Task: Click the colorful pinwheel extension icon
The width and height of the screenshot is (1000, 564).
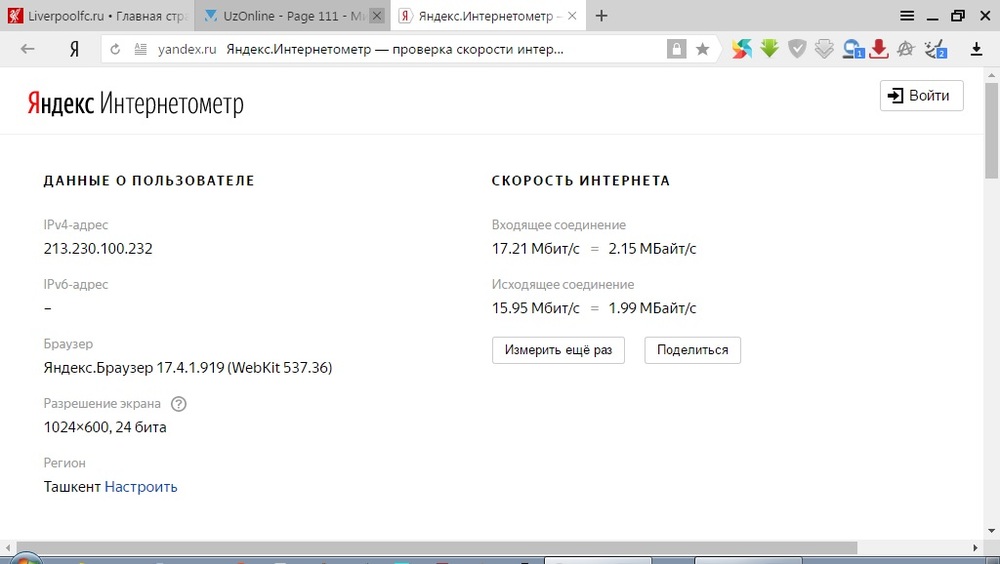Action: (x=741, y=48)
